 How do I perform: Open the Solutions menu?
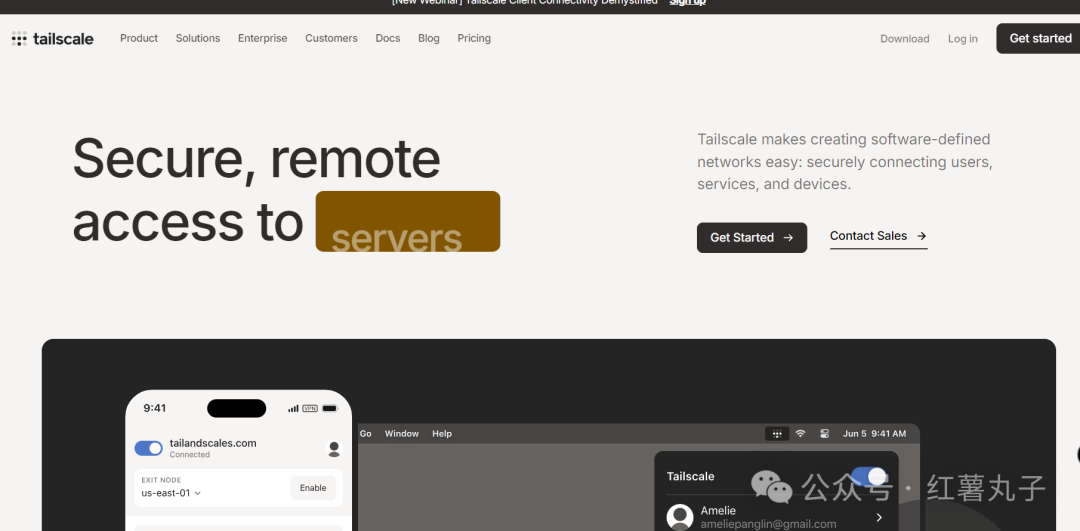tap(198, 39)
